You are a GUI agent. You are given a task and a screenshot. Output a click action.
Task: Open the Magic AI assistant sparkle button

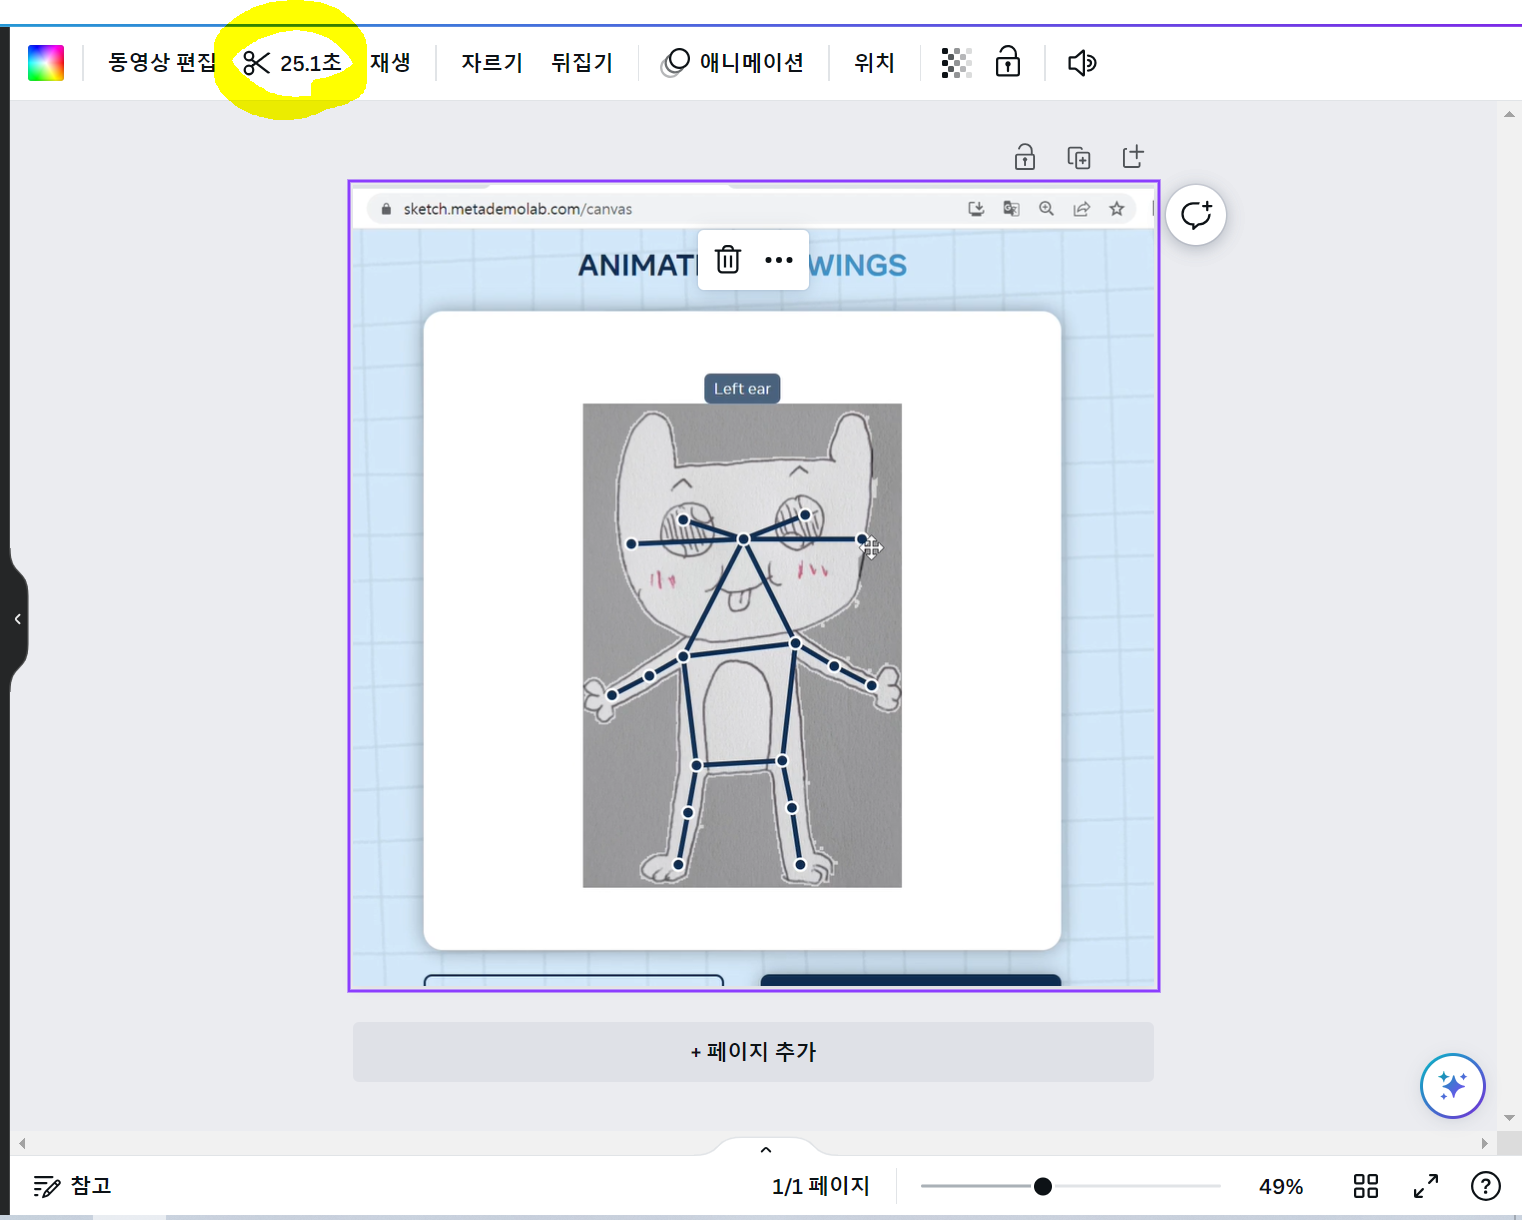coord(1452,1086)
